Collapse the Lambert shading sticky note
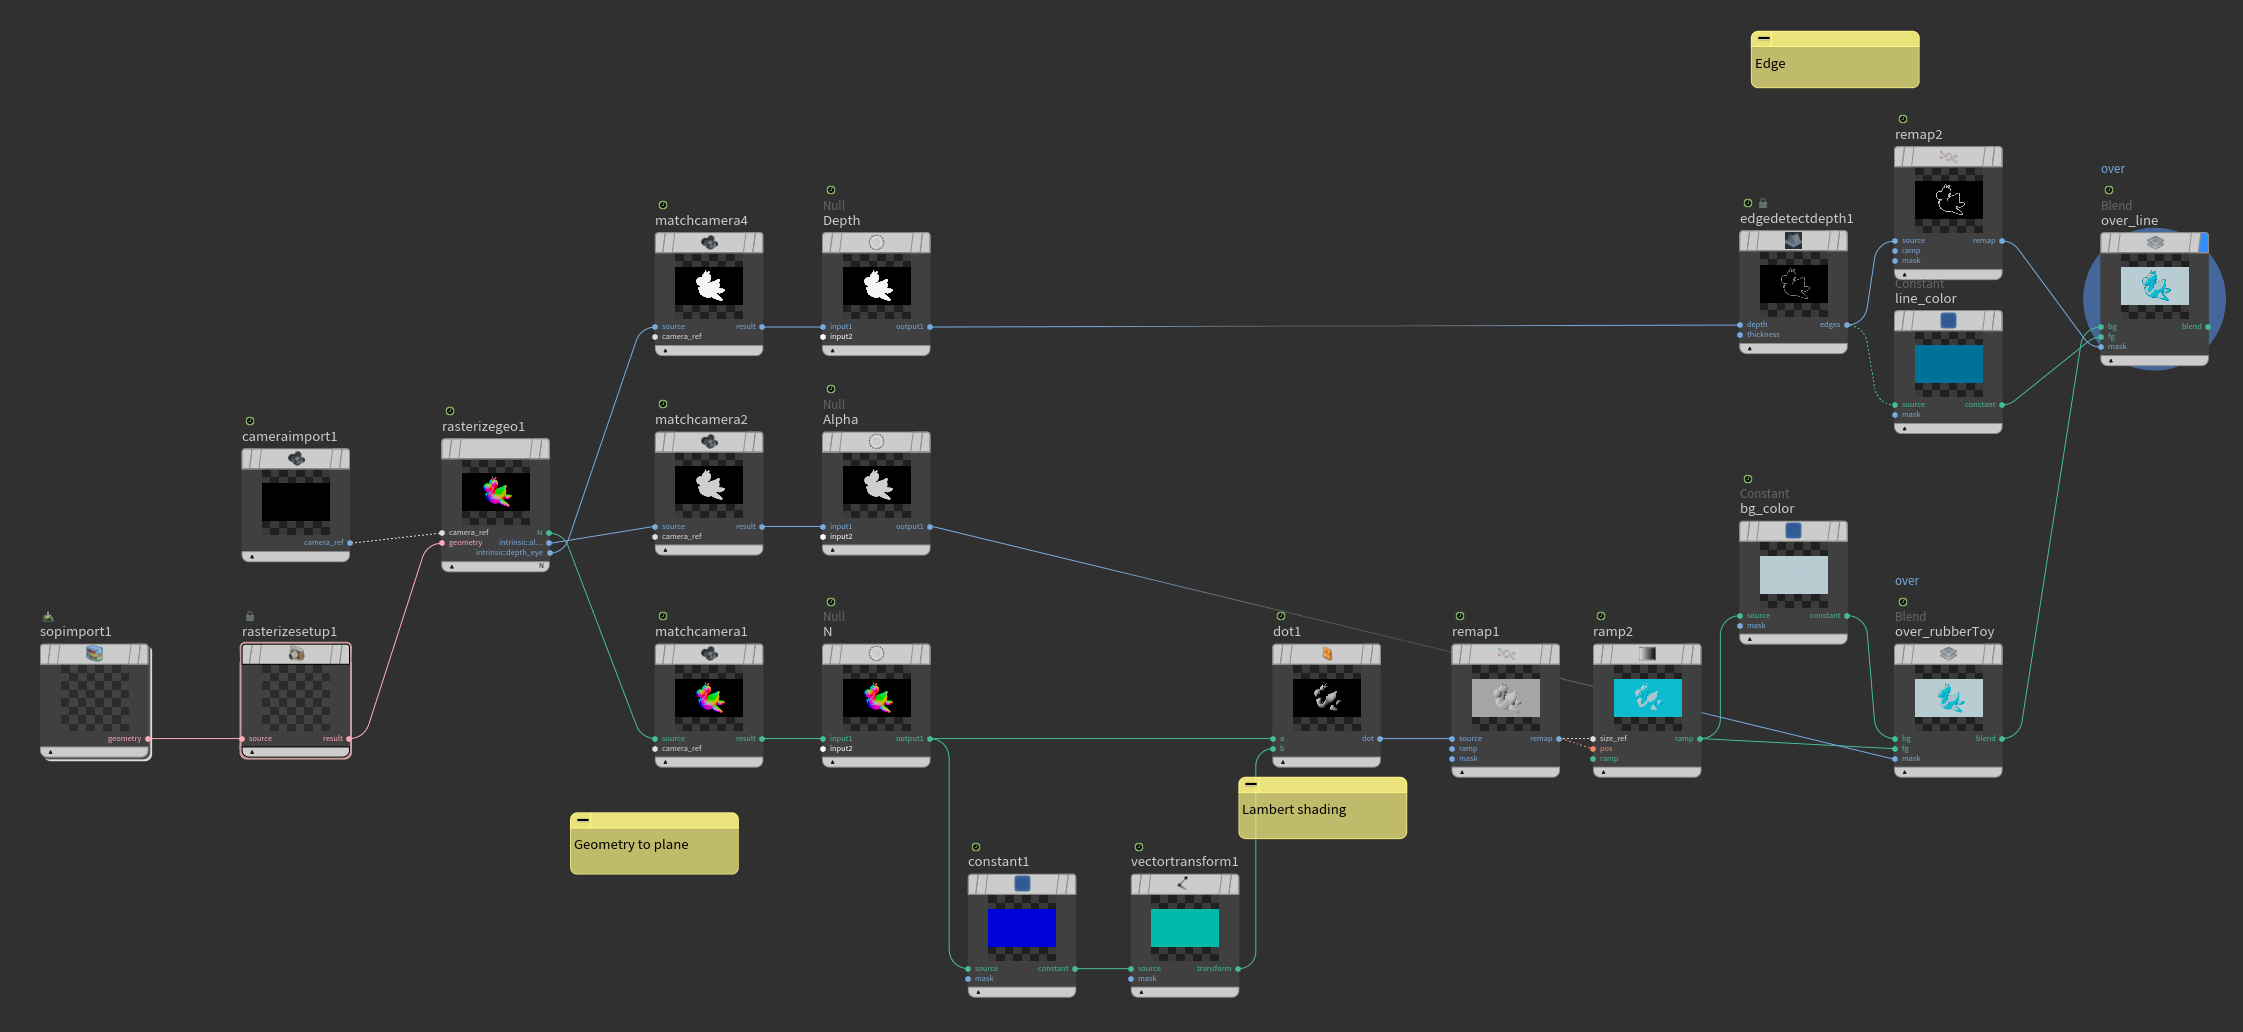The image size is (2243, 1032). 1251,785
